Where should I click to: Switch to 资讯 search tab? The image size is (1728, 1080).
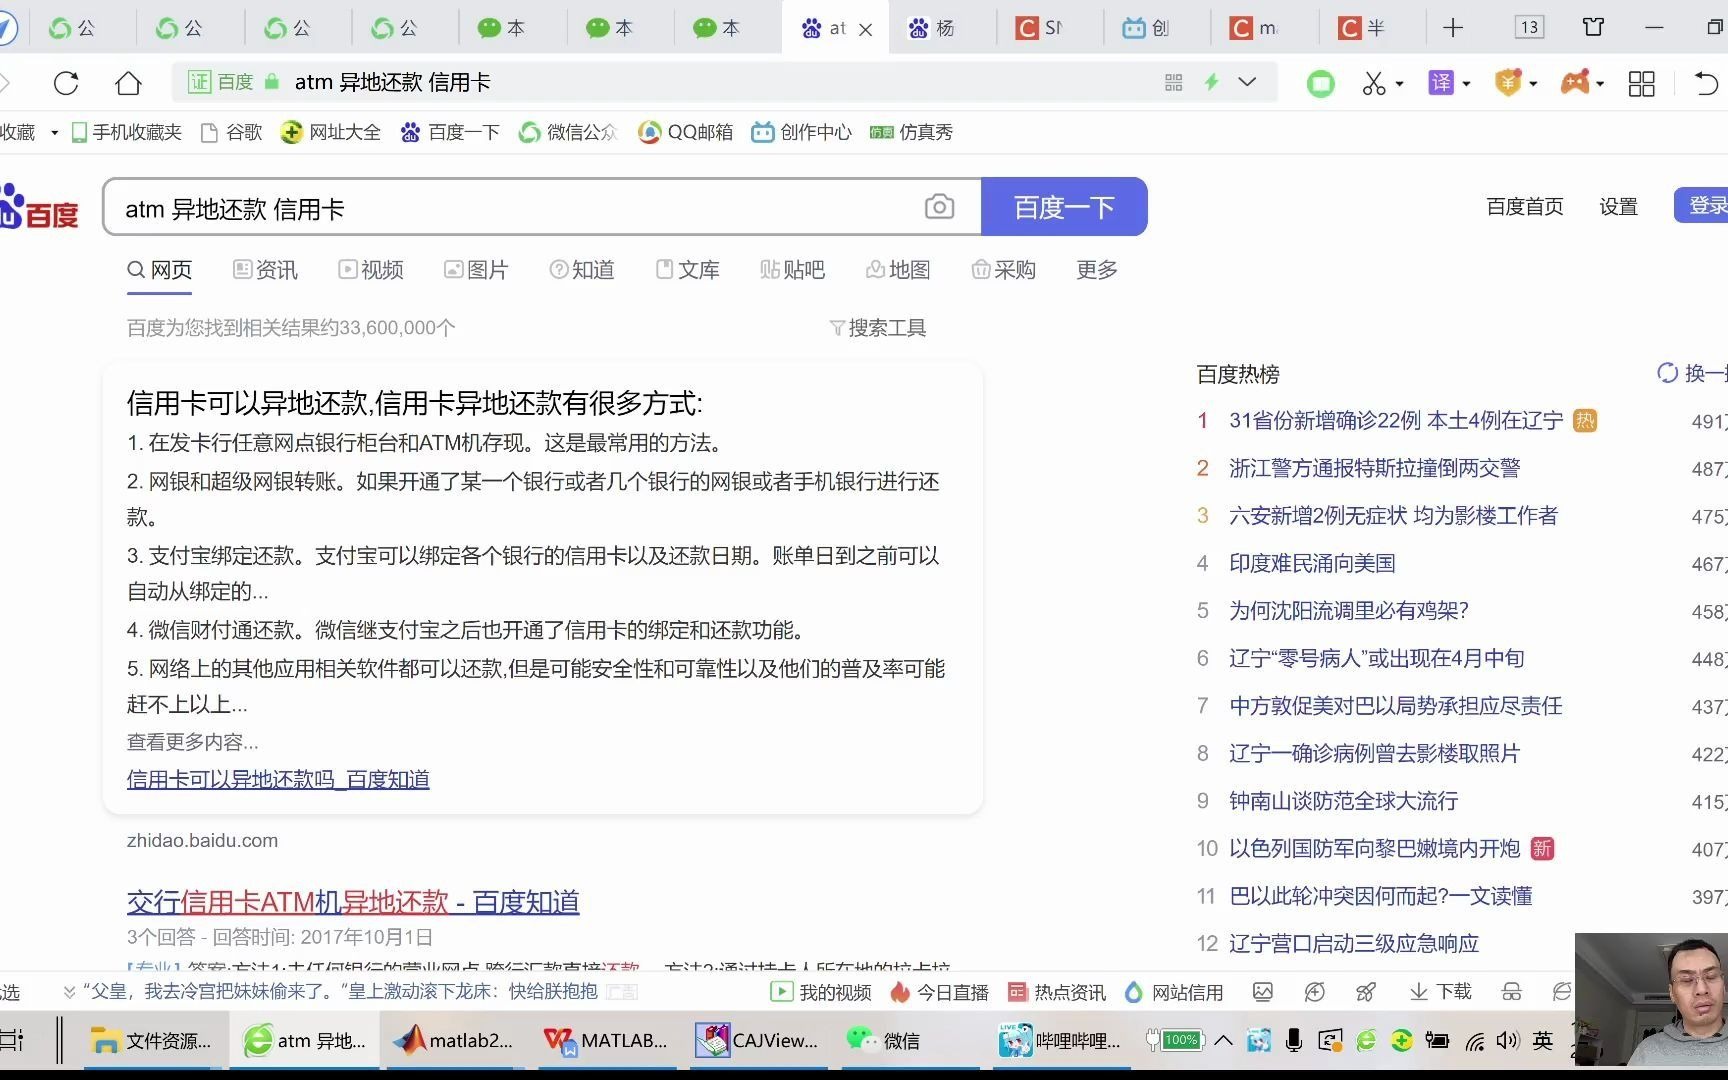coord(265,270)
